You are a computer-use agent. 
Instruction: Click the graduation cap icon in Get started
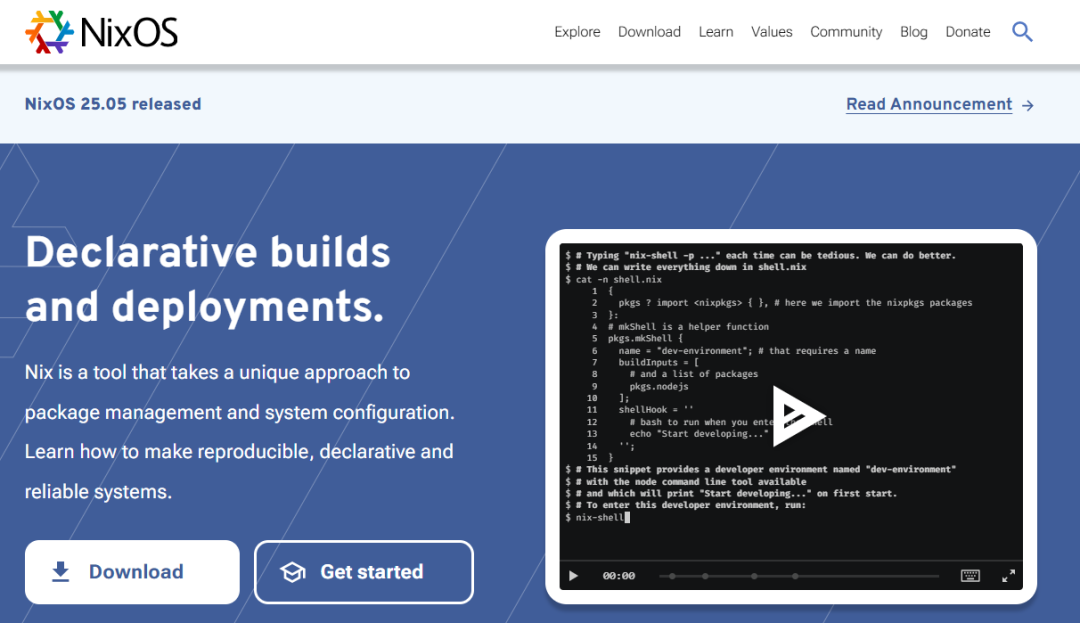coord(293,572)
